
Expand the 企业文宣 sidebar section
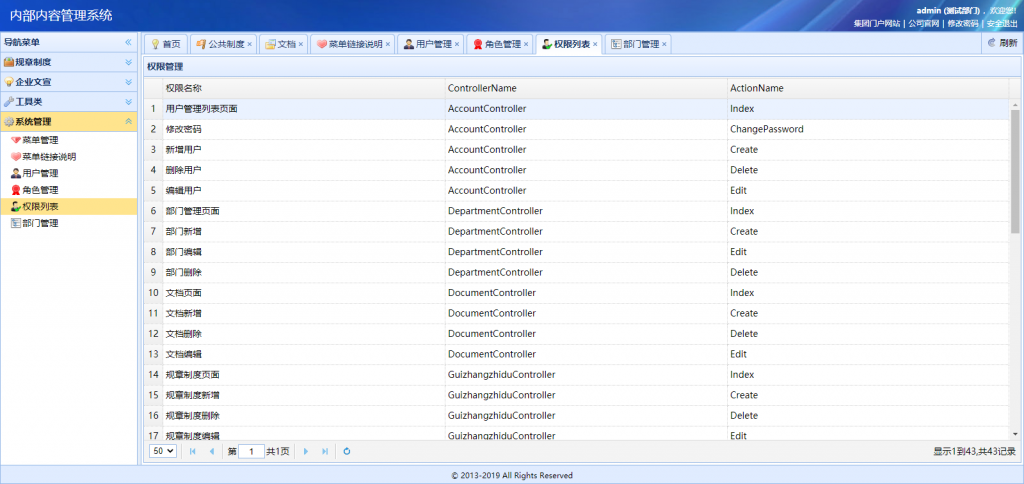128,82
